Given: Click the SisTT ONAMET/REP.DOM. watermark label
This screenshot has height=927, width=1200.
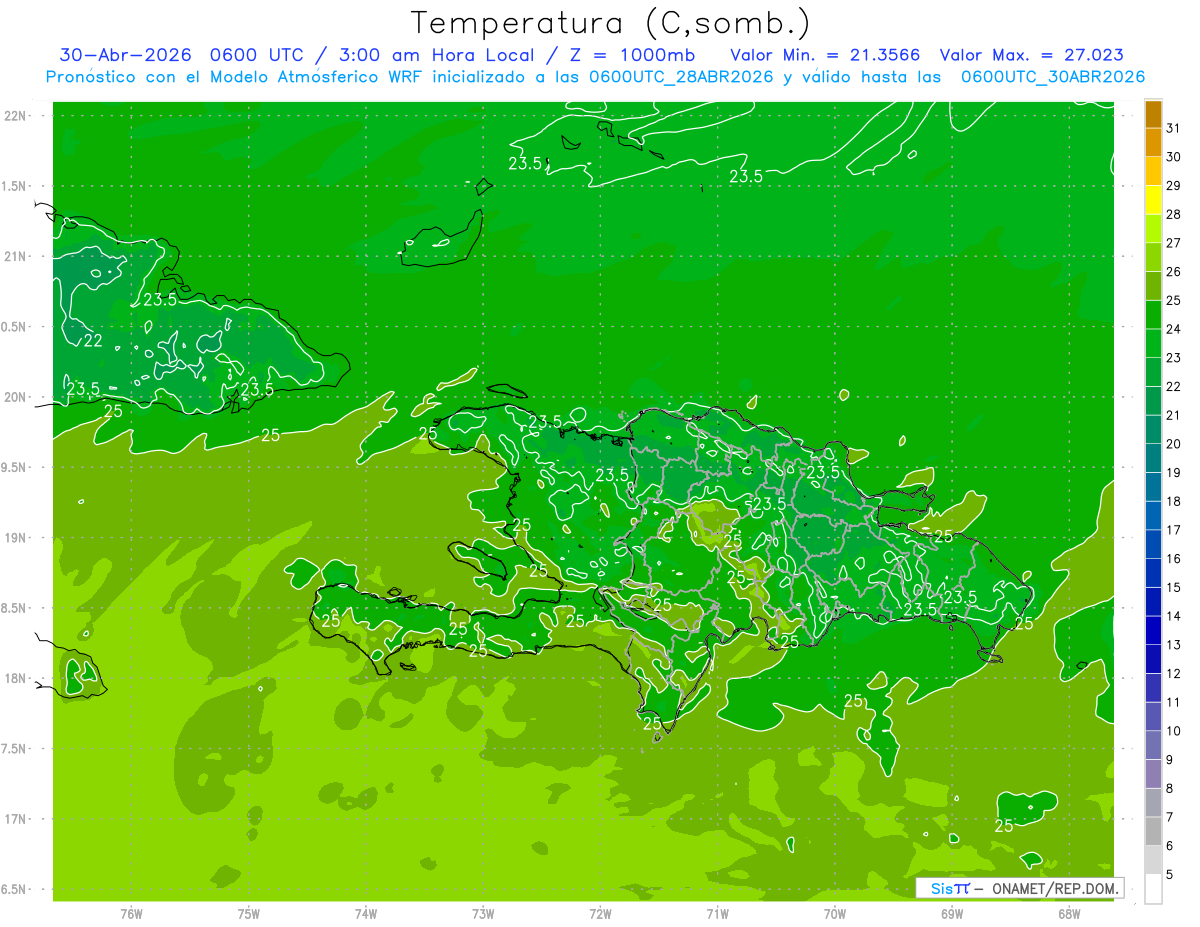Looking at the screenshot, I should click(1020, 888).
